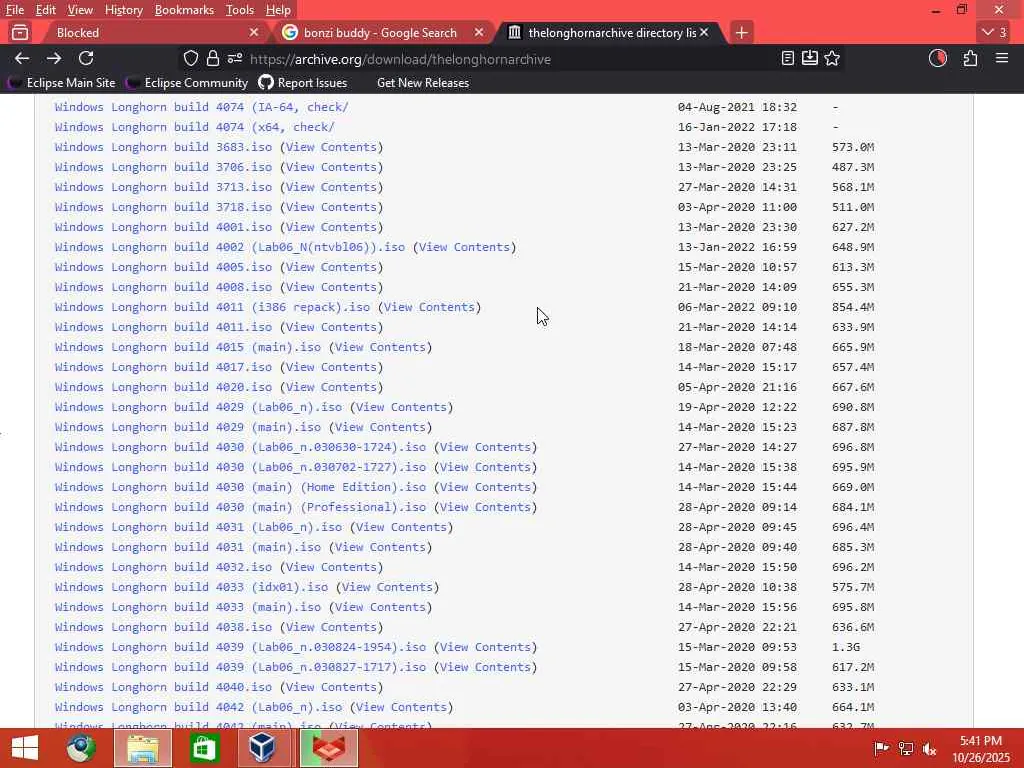Open the Tools menu

tap(240, 10)
